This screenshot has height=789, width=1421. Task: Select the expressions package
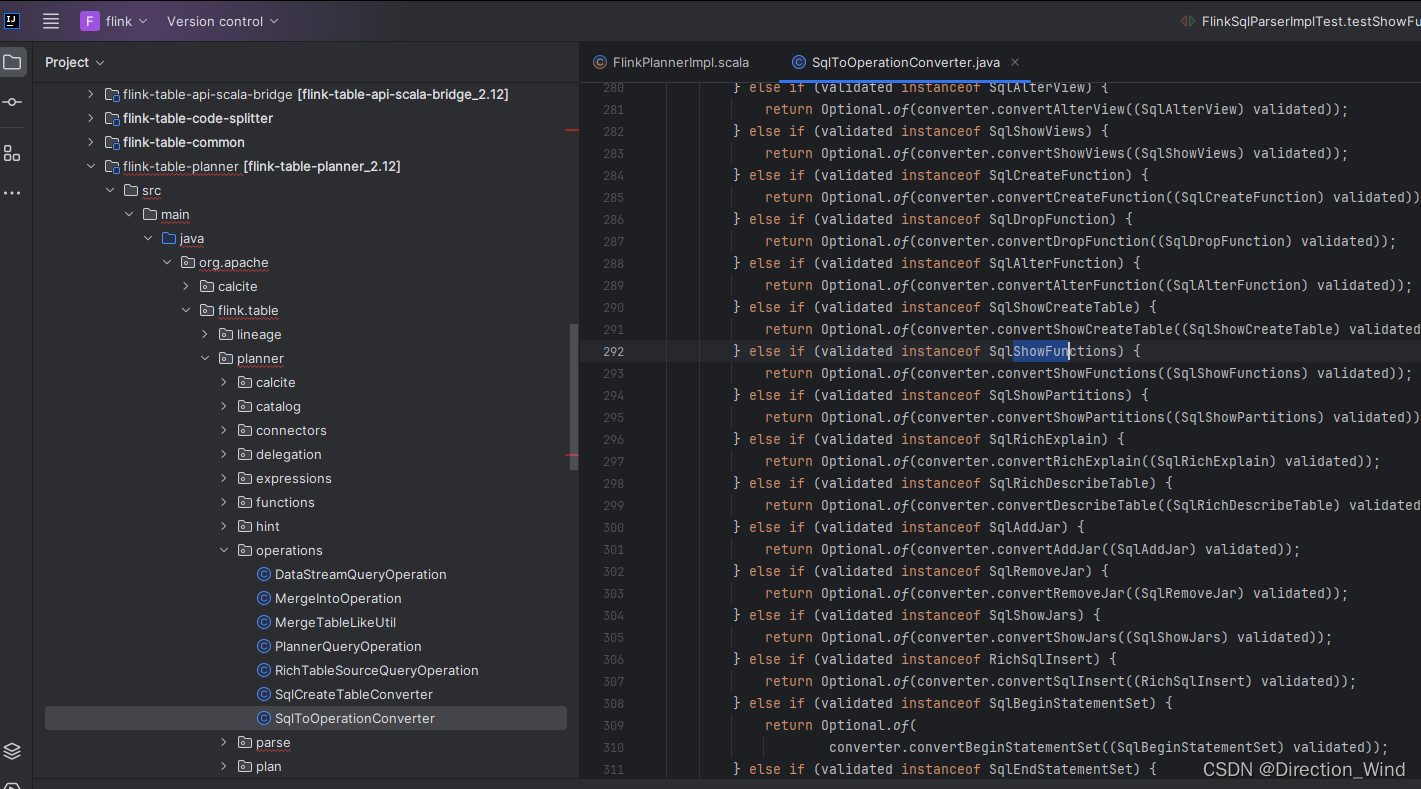point(293,478)
